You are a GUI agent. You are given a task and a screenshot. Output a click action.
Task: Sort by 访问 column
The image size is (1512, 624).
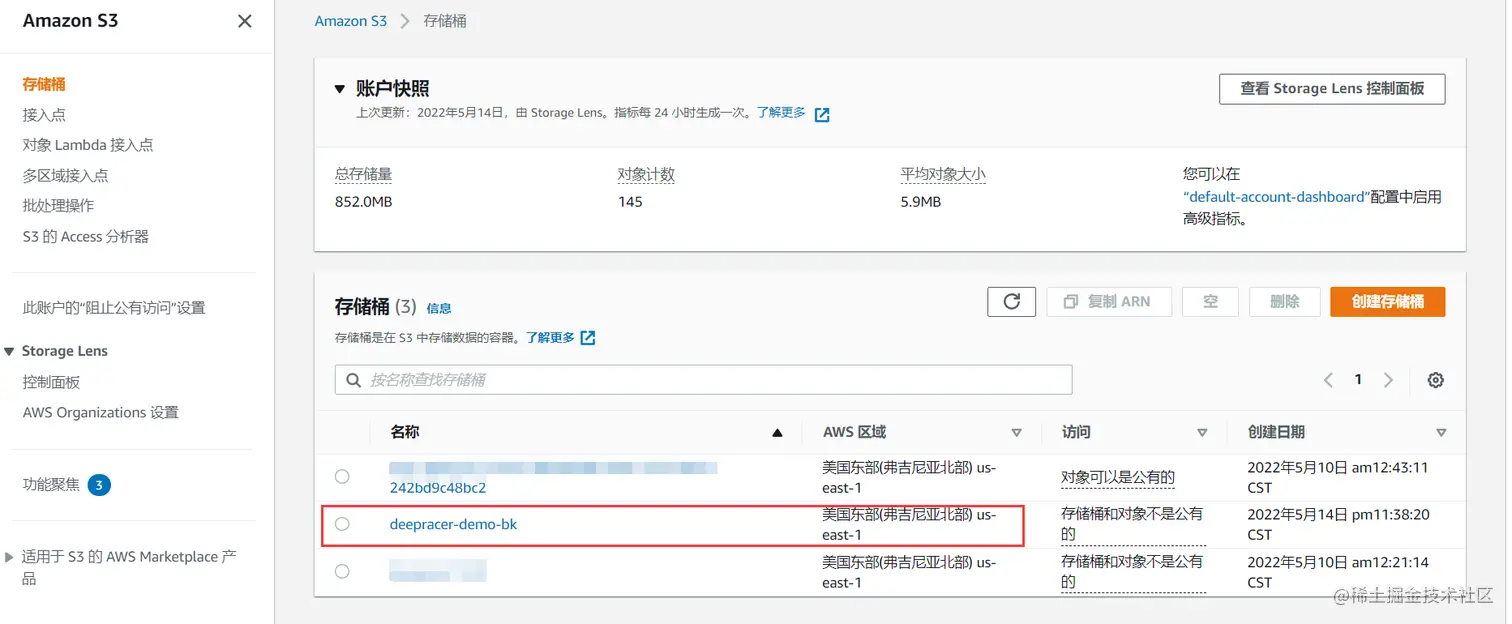[1202, 433]
